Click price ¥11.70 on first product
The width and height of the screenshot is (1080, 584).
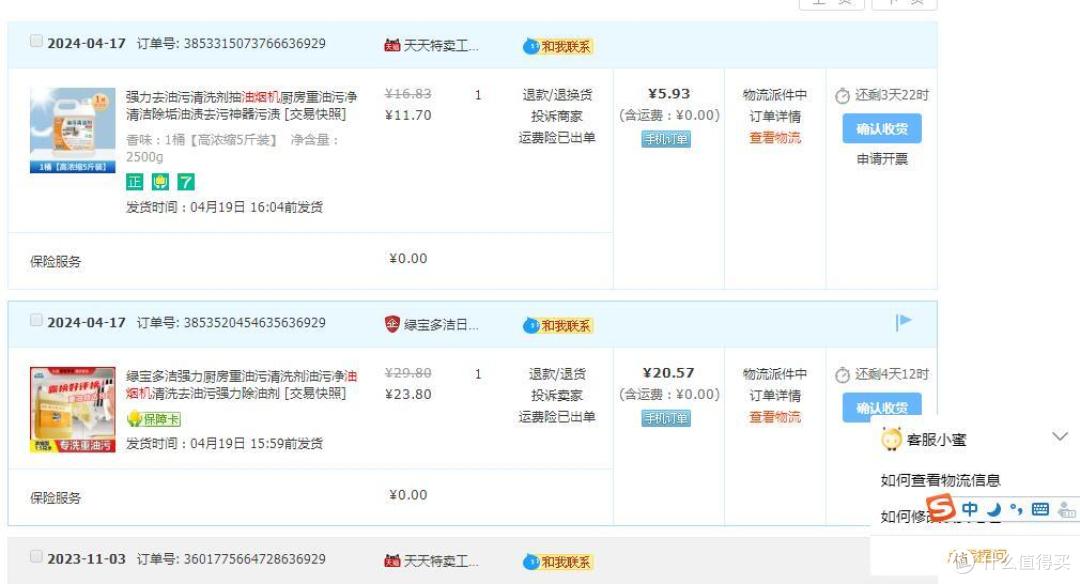(408, 115)
